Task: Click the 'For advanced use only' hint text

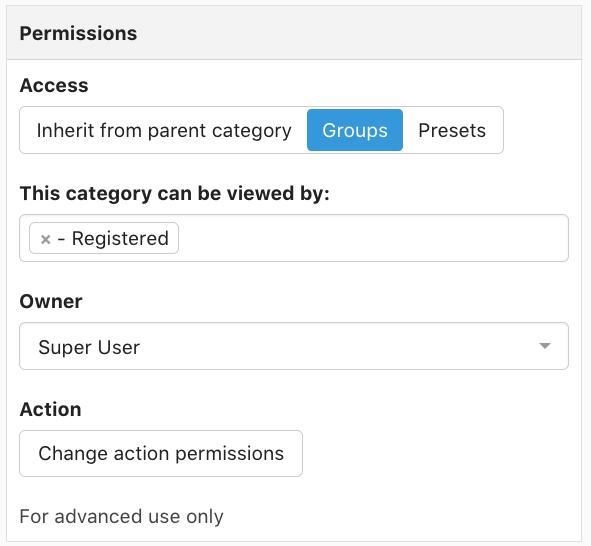Action: click(121, 516)
